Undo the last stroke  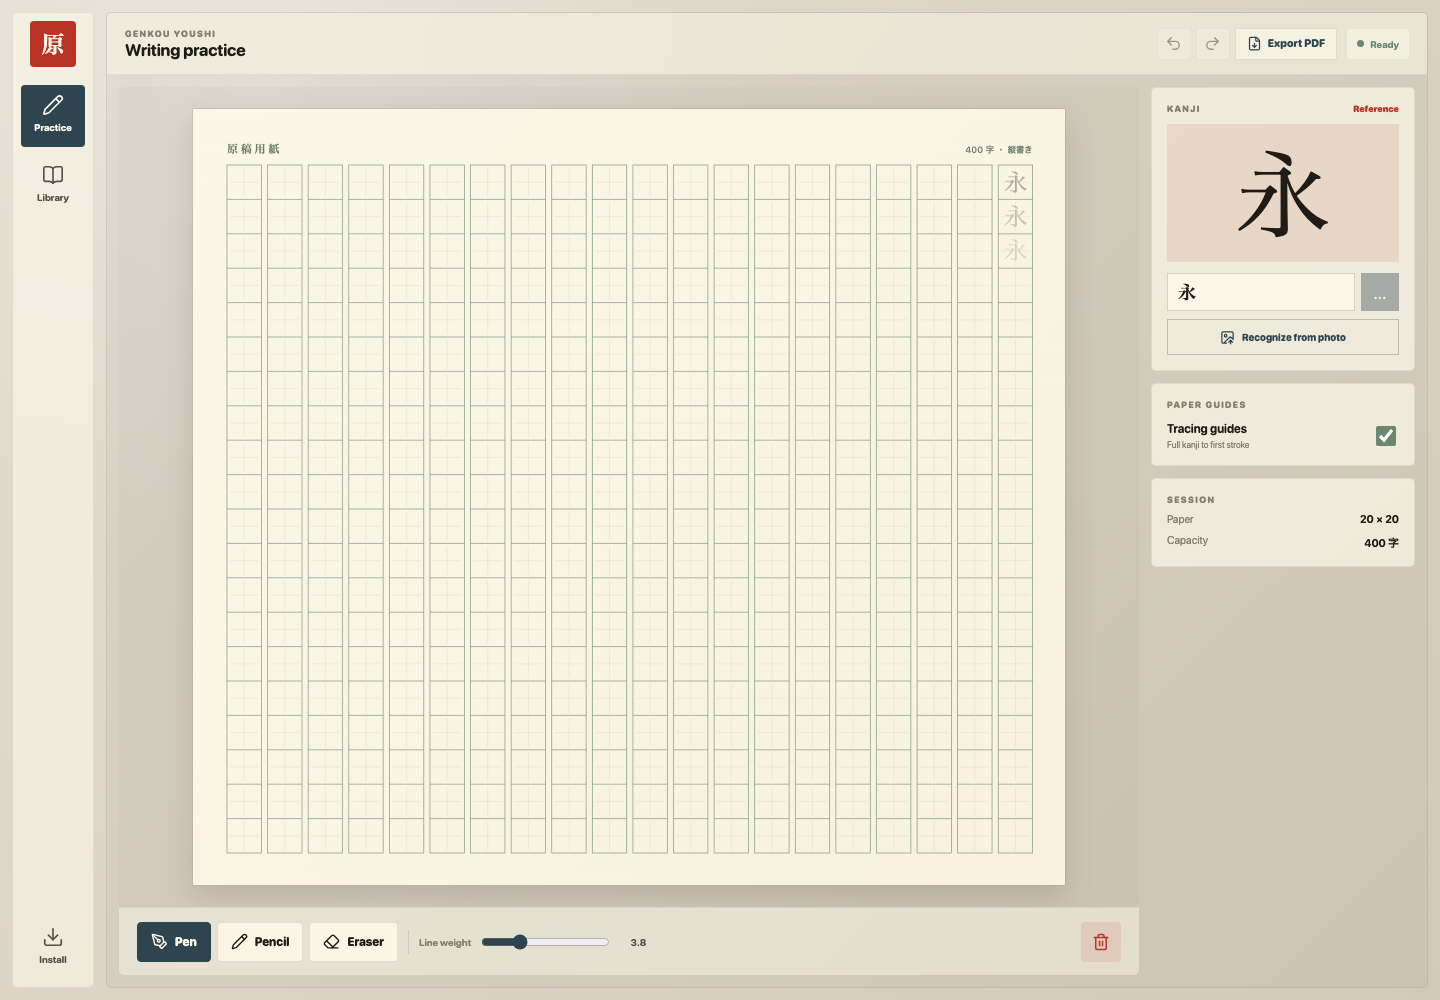[x=1174, y=44]
